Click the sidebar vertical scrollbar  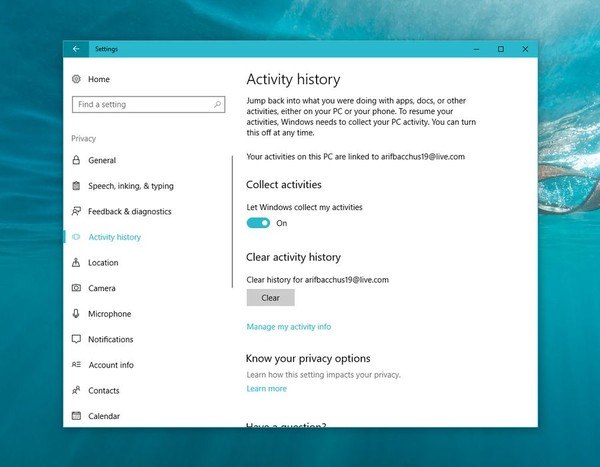click(x=232, y=200)
